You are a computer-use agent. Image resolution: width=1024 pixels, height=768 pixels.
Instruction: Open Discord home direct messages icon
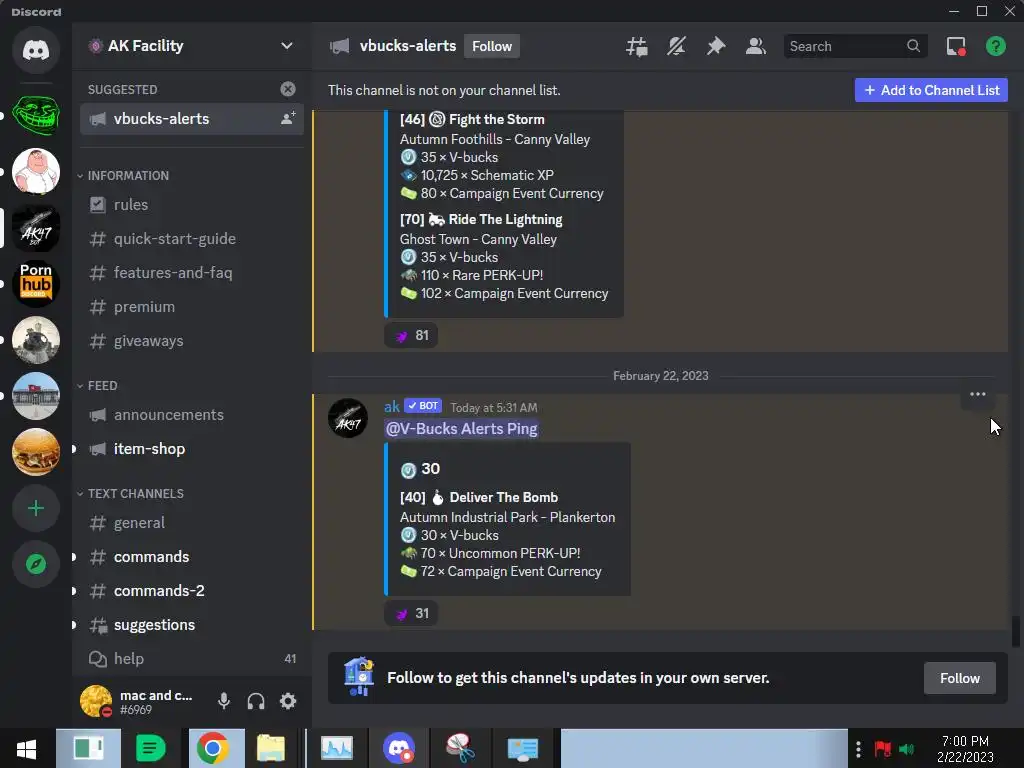36,50
